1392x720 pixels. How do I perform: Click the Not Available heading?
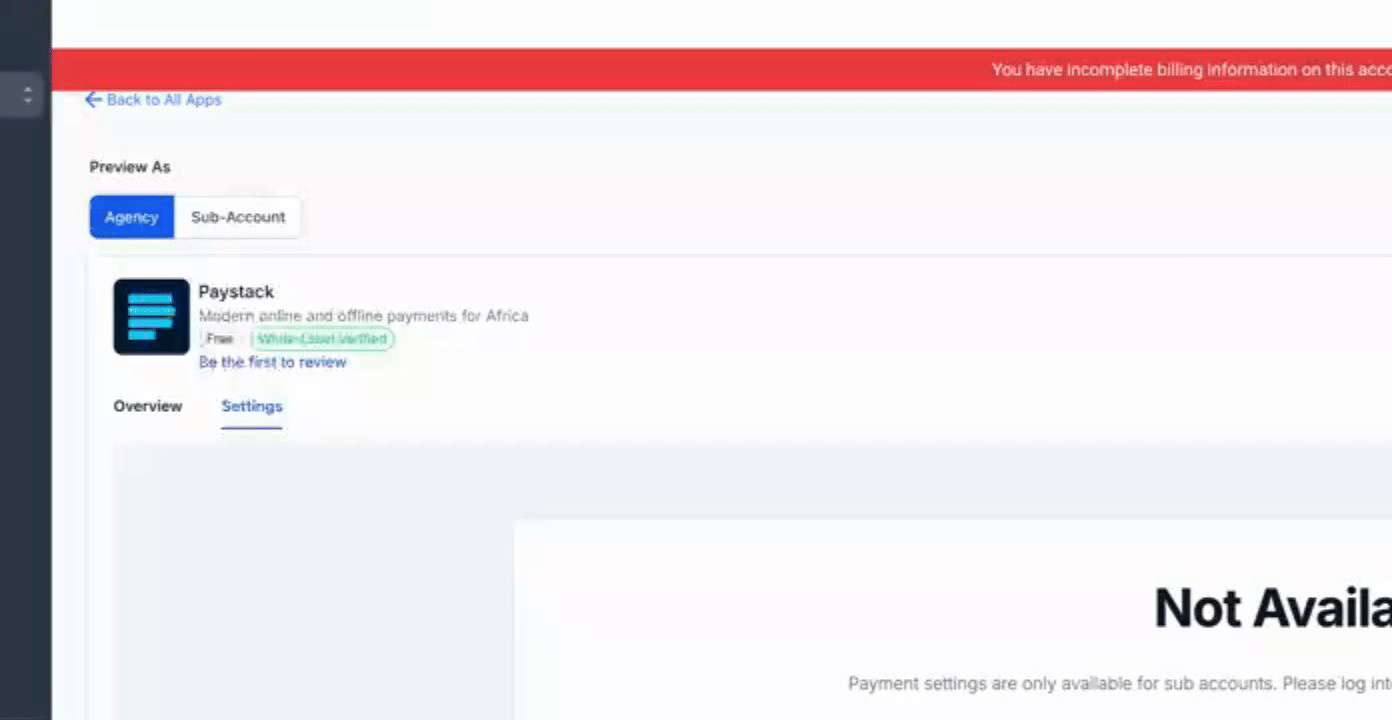[x=1273, y=608]
